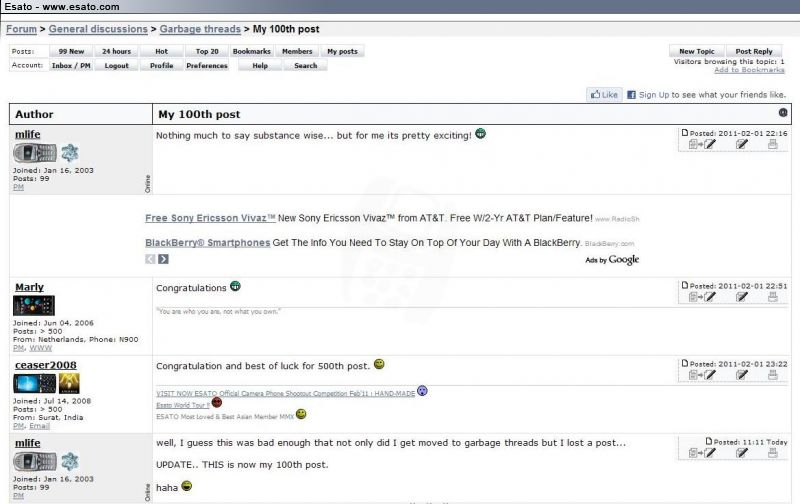This screenshot has height=504, width=800.
Task: Open the Garbage threads breadcrumb link
Action: [200, 29]
